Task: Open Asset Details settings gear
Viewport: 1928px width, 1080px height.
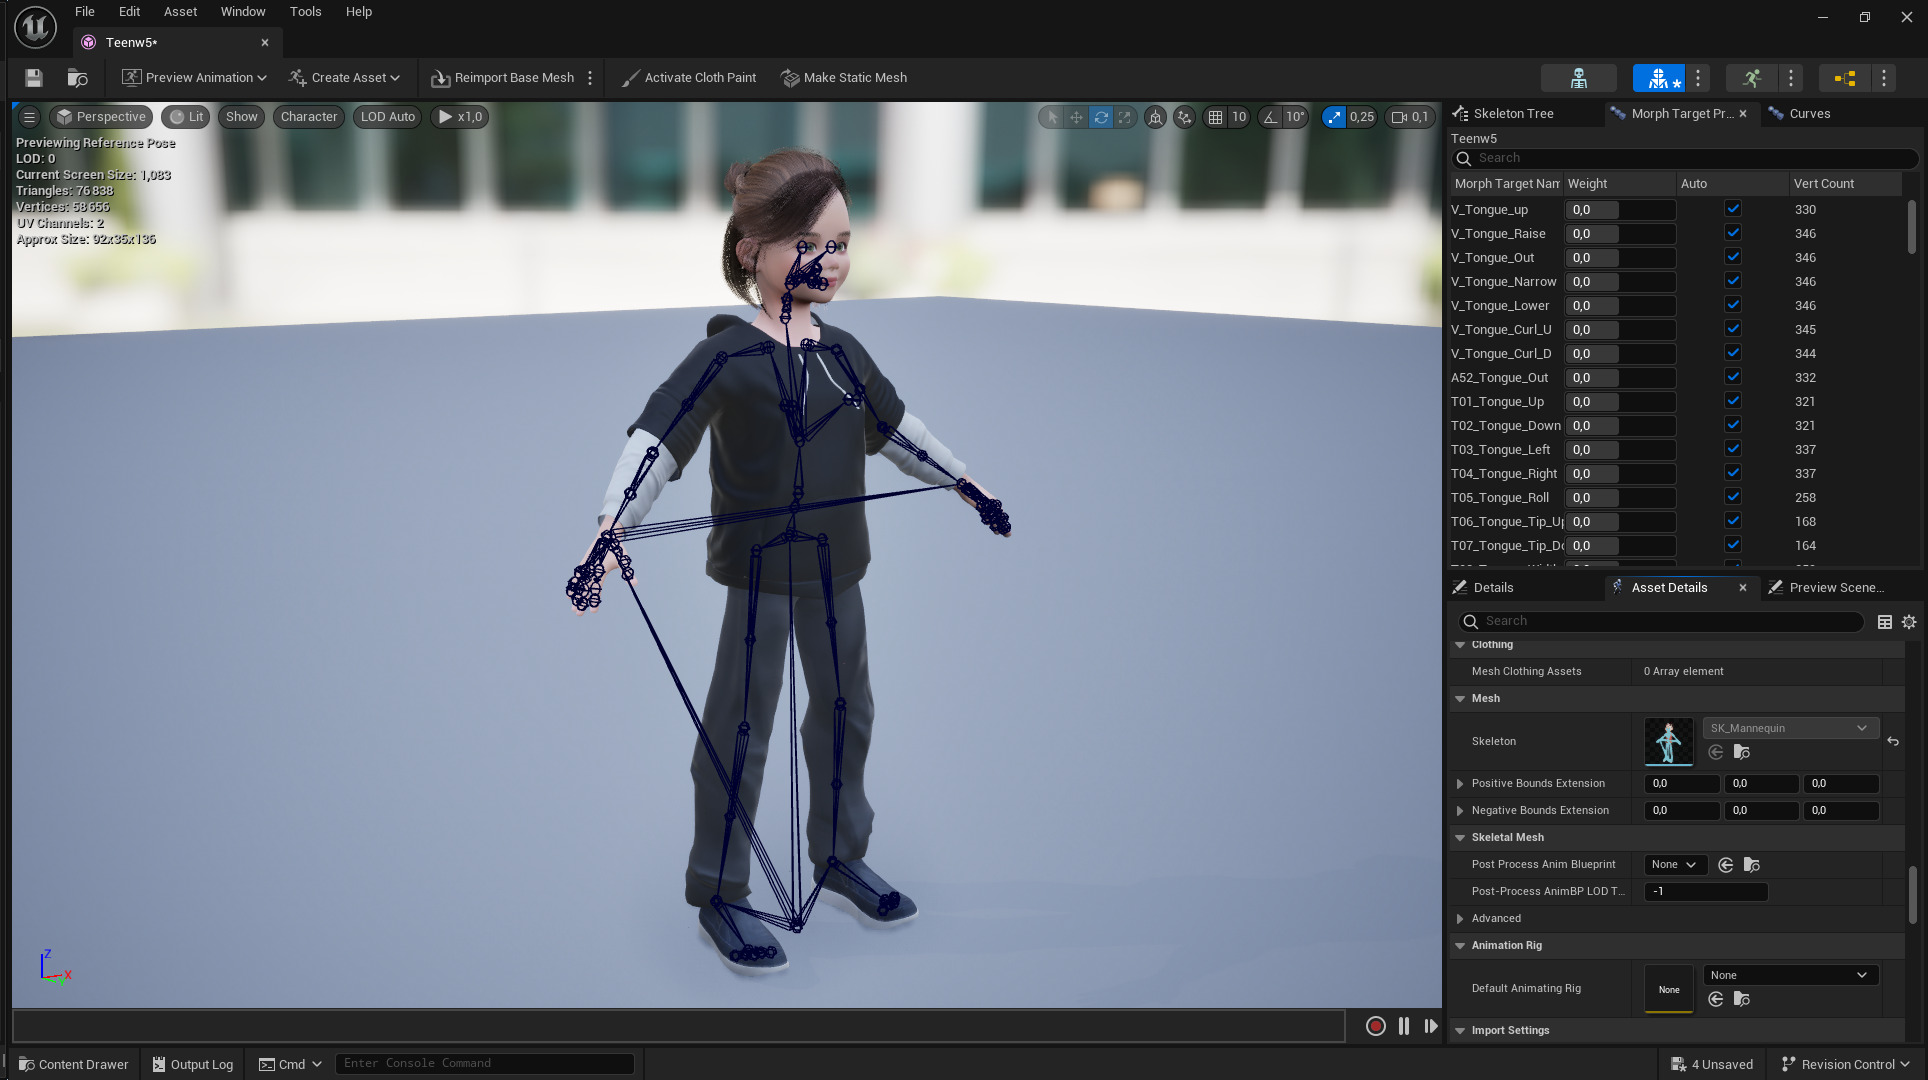Action: 1909,622
